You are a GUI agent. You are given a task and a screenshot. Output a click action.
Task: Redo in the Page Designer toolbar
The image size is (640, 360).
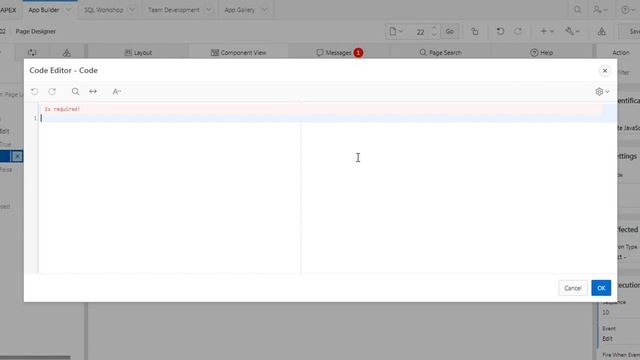(518, 31)
